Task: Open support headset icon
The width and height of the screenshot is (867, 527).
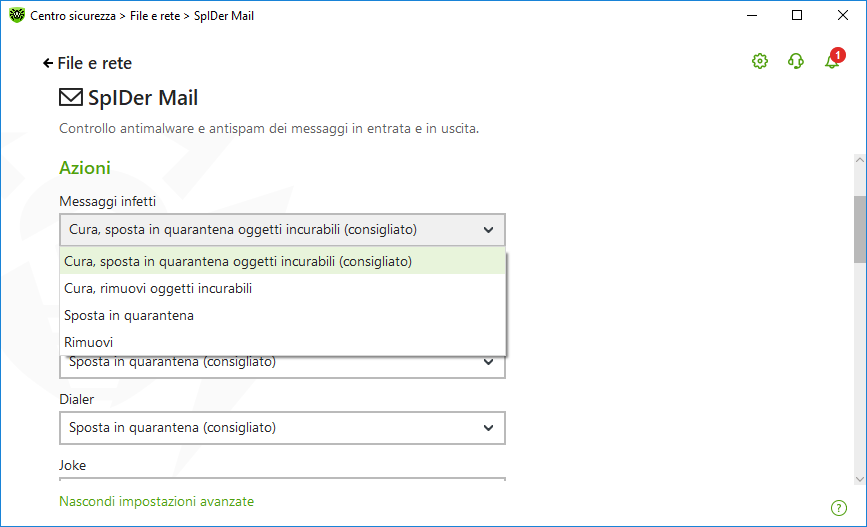Action: click(796, 62)
